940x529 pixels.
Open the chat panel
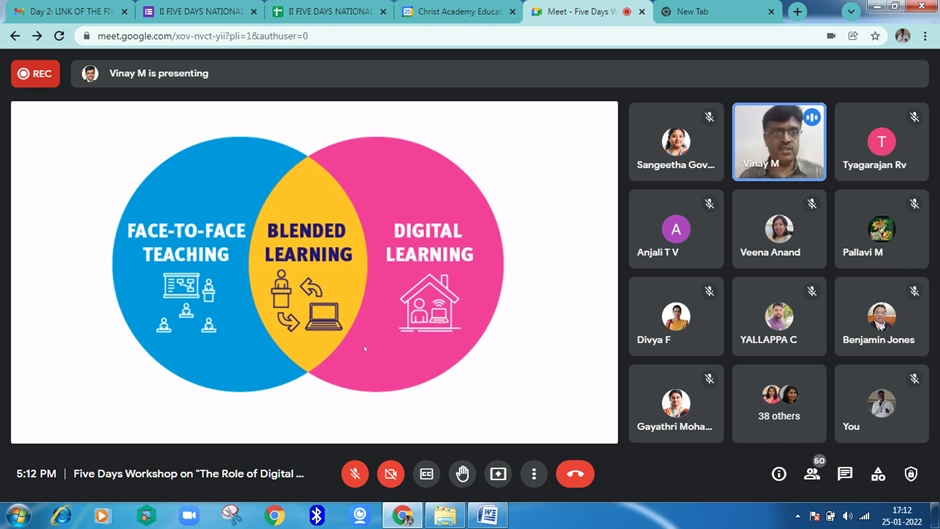[845, 474]
